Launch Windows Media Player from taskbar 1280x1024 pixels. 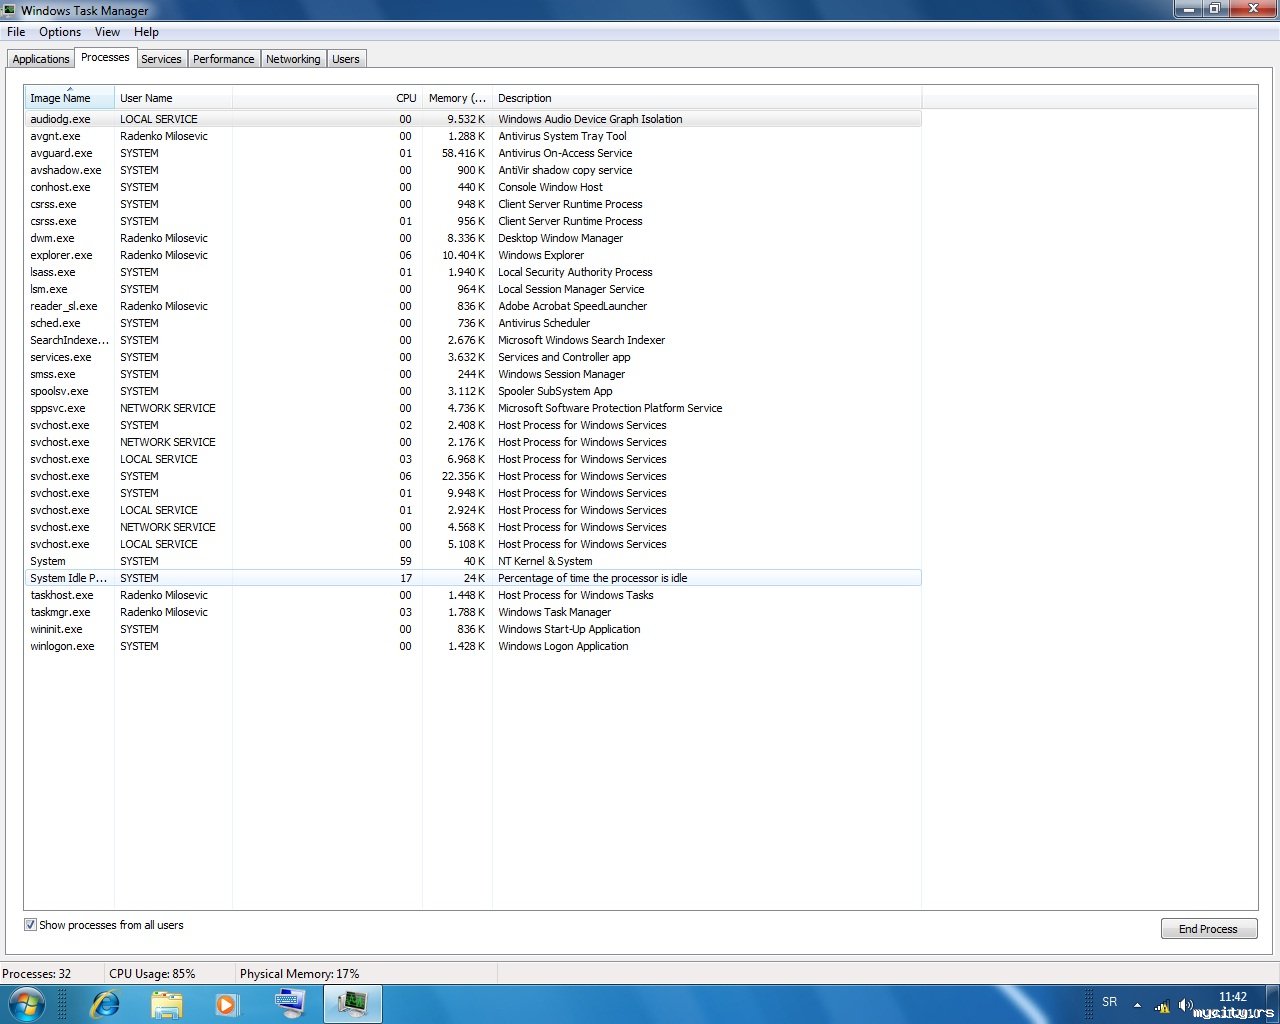coord(228,1004)
